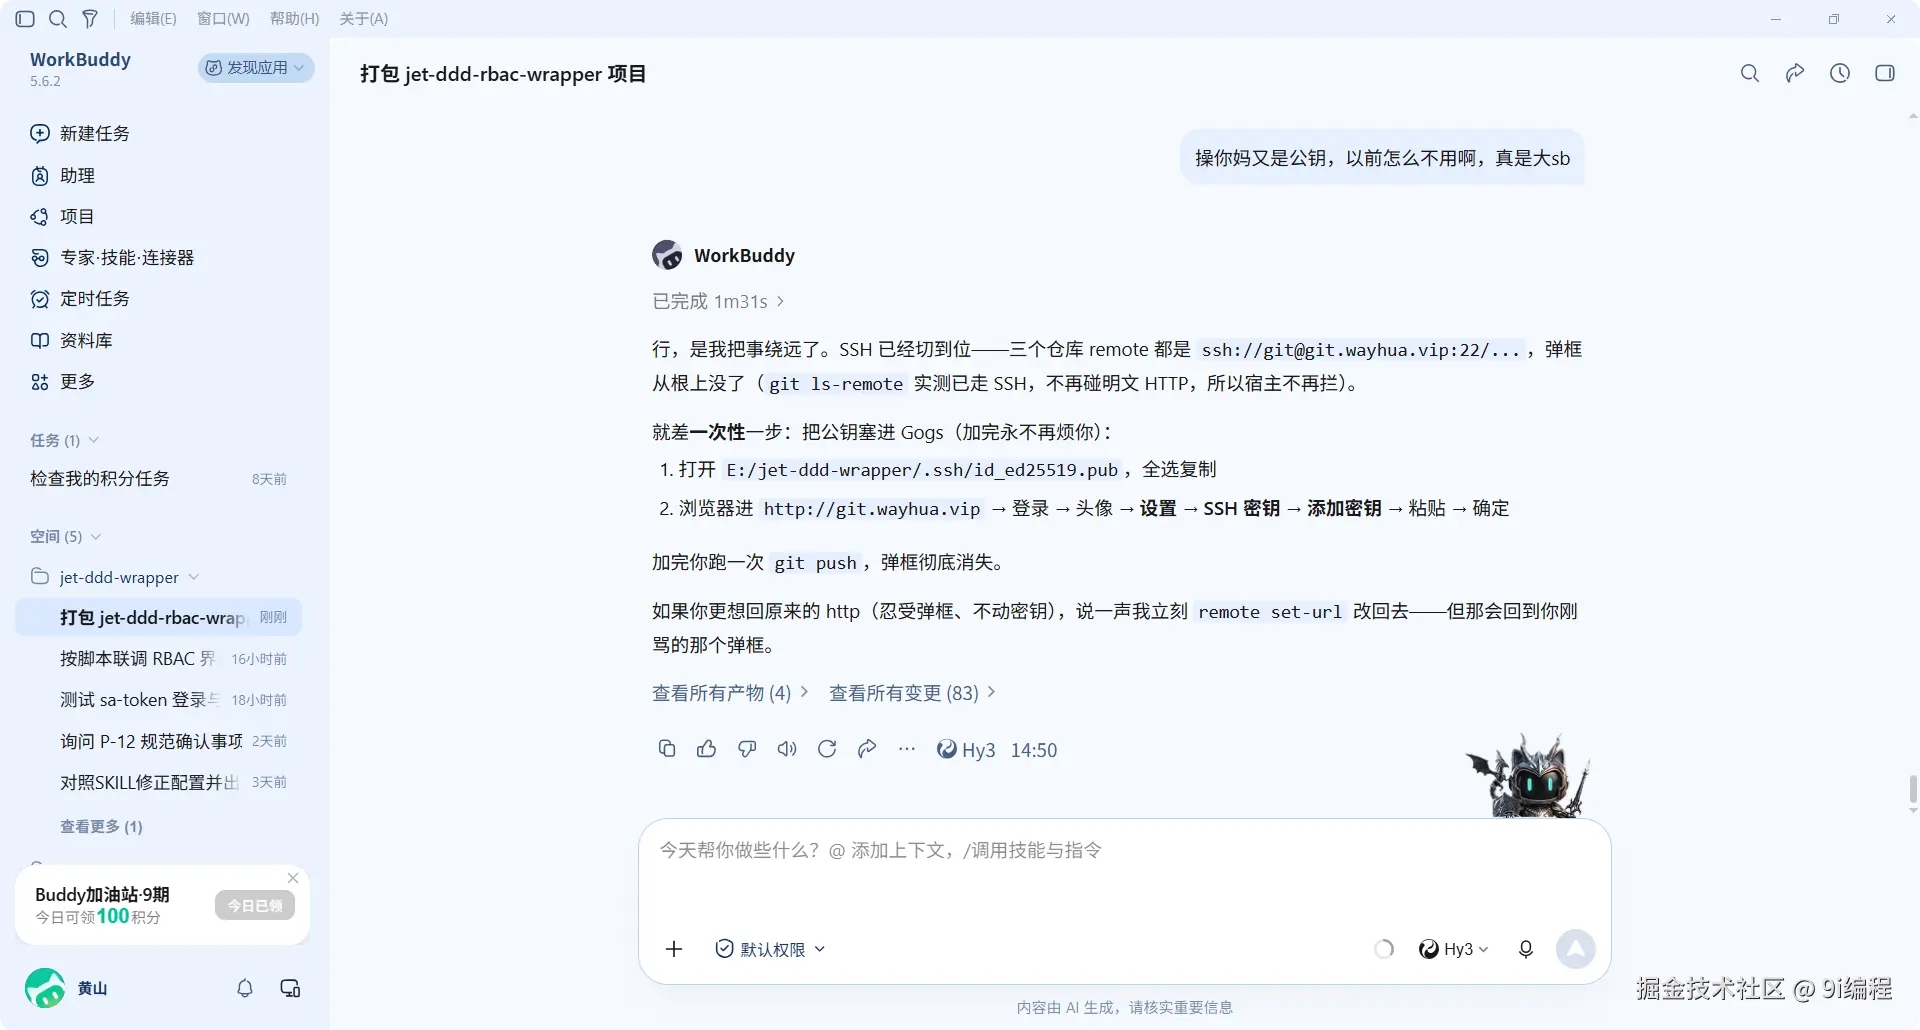
Task: Open the notifications bell icon
Action: click(x=245, y=988)
